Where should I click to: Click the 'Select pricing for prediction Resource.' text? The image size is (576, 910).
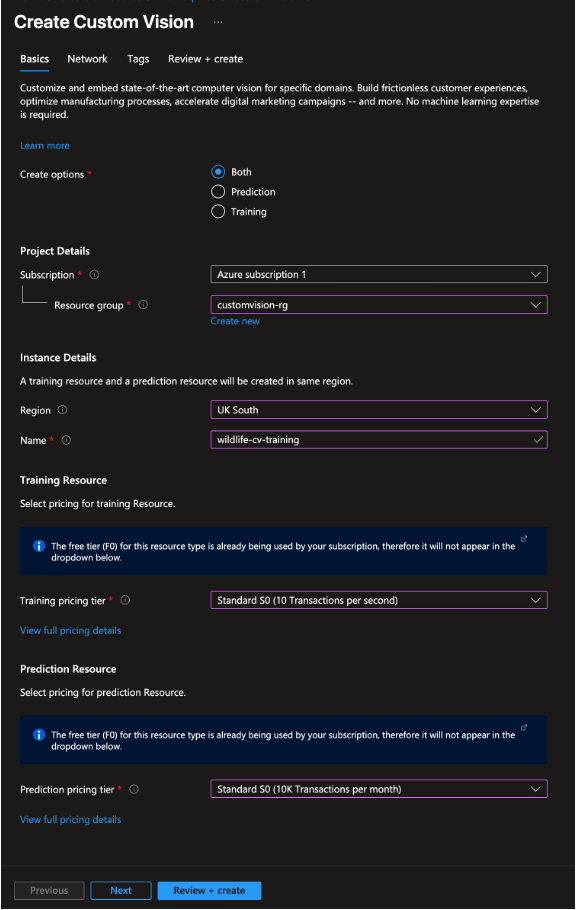pyautogui.click(x=103, y=692)
